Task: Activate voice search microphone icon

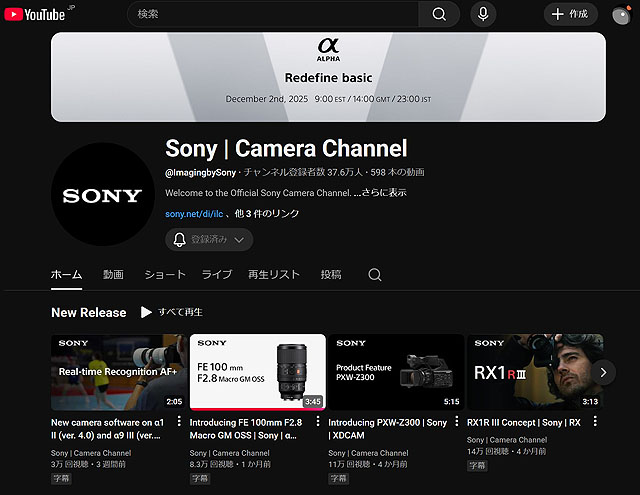Action: click(x=484, y=14)
